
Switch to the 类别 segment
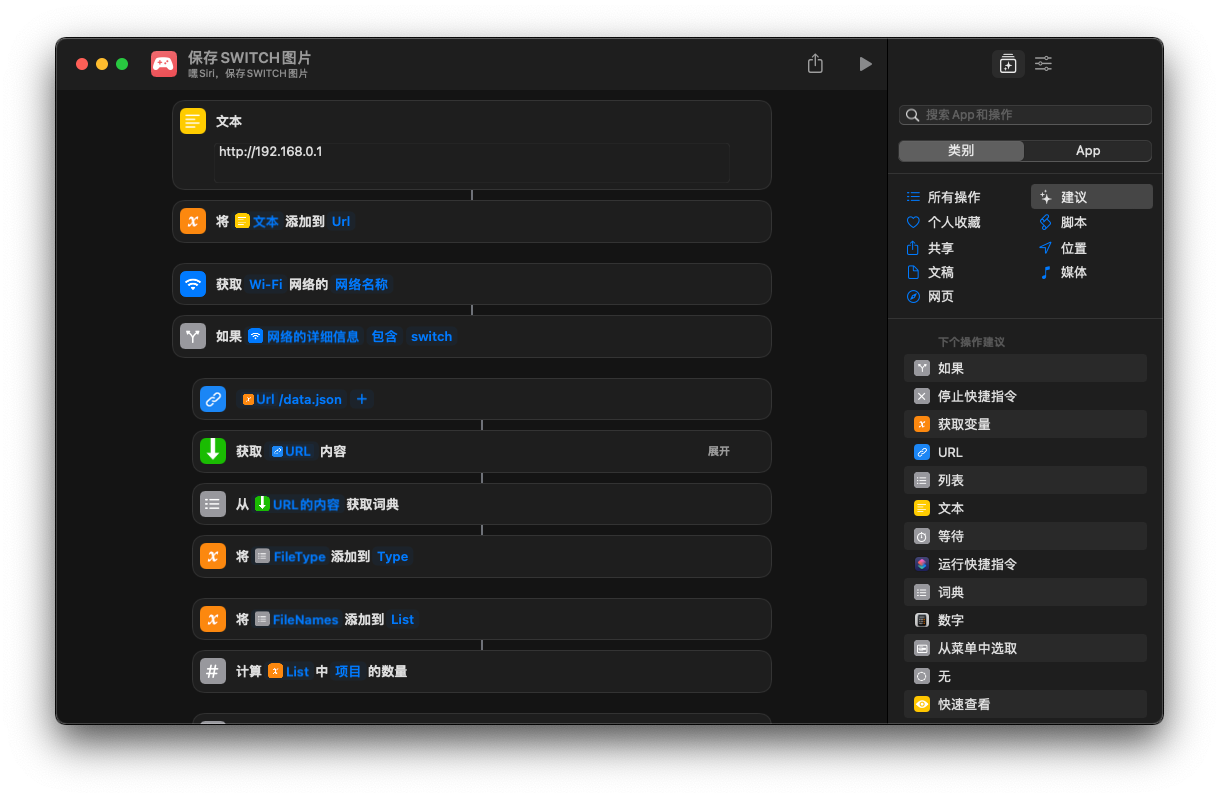[961, 151]
